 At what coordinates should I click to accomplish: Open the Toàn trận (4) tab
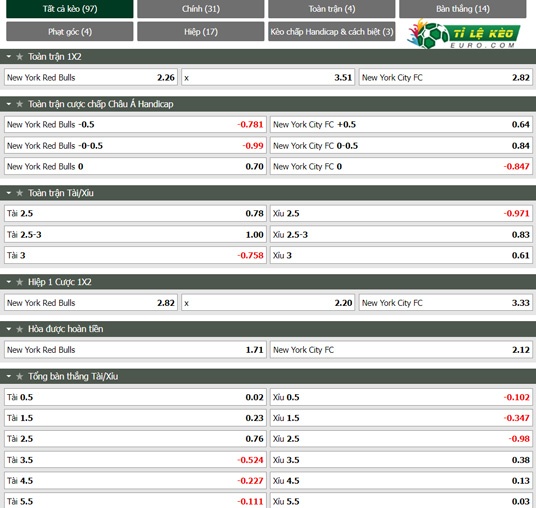(x=332, y=9)
